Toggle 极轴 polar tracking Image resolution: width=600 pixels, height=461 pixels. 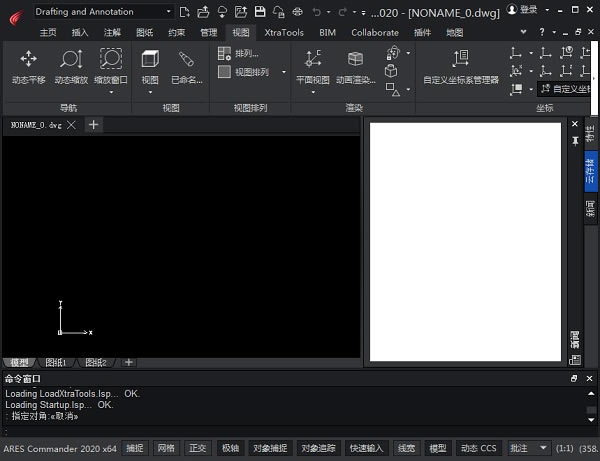(x=230, y=448)
